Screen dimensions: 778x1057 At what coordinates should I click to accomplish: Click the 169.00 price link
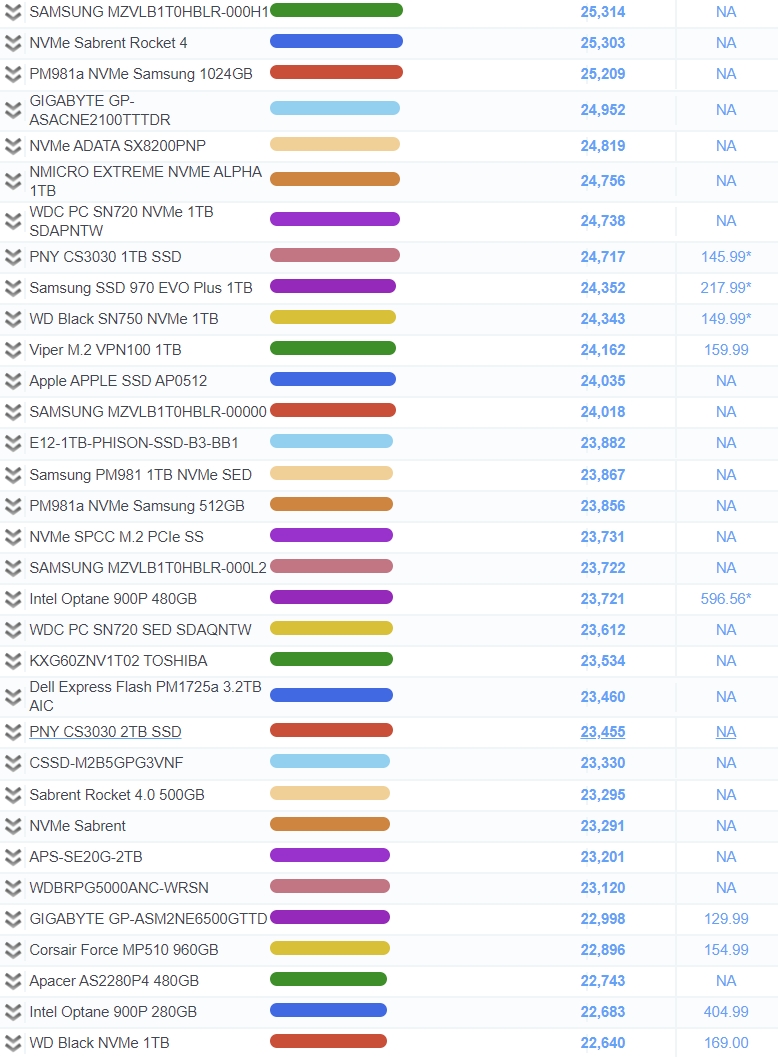[726, 1043]
